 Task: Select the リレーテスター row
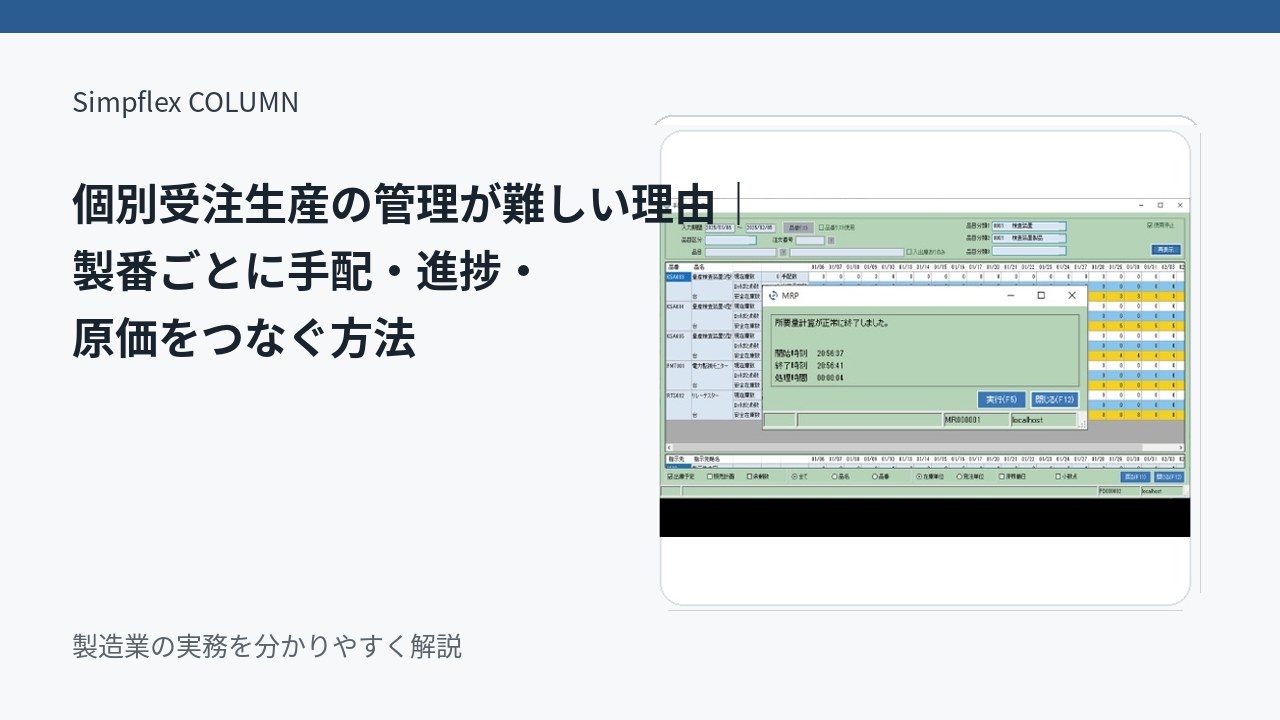click(x=706, y=396)
